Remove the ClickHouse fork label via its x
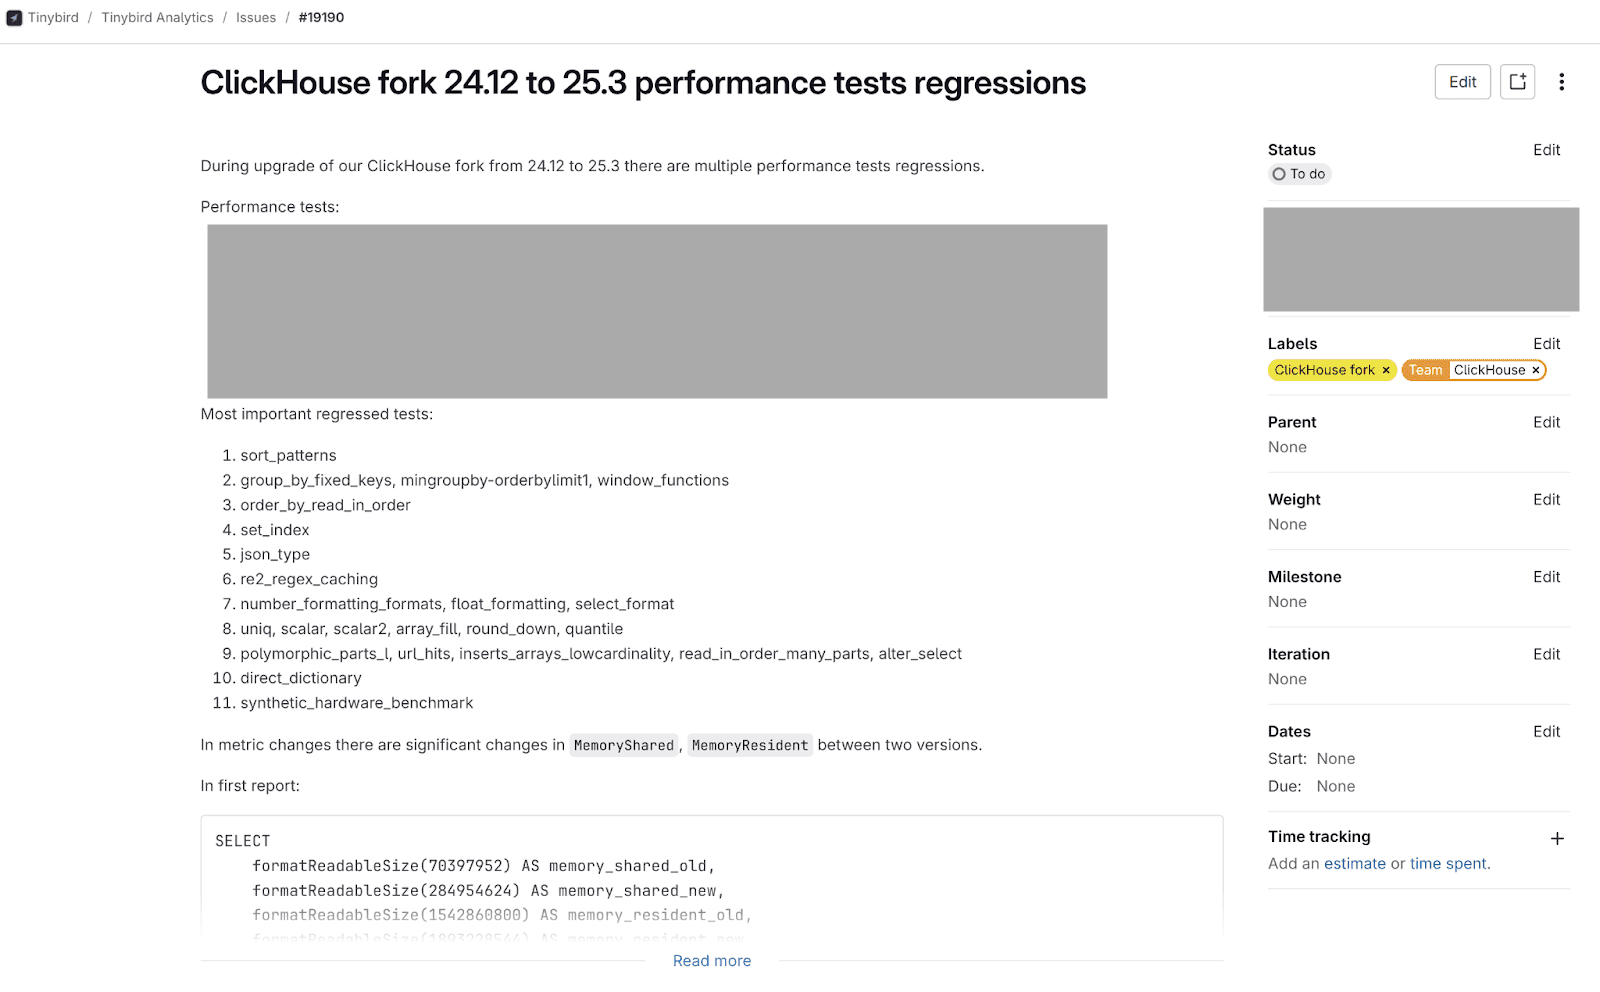 tap(1387, 370)
